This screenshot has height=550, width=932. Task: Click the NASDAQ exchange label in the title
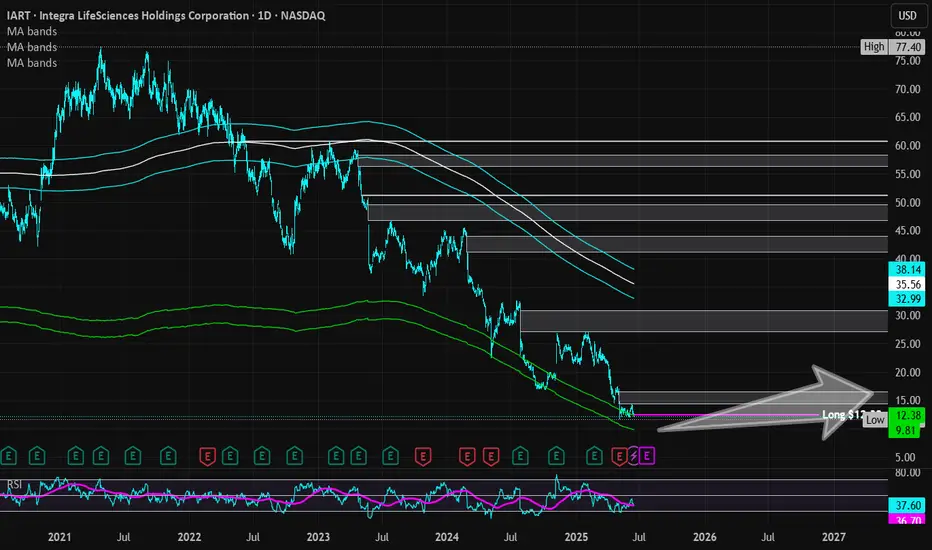303,15
